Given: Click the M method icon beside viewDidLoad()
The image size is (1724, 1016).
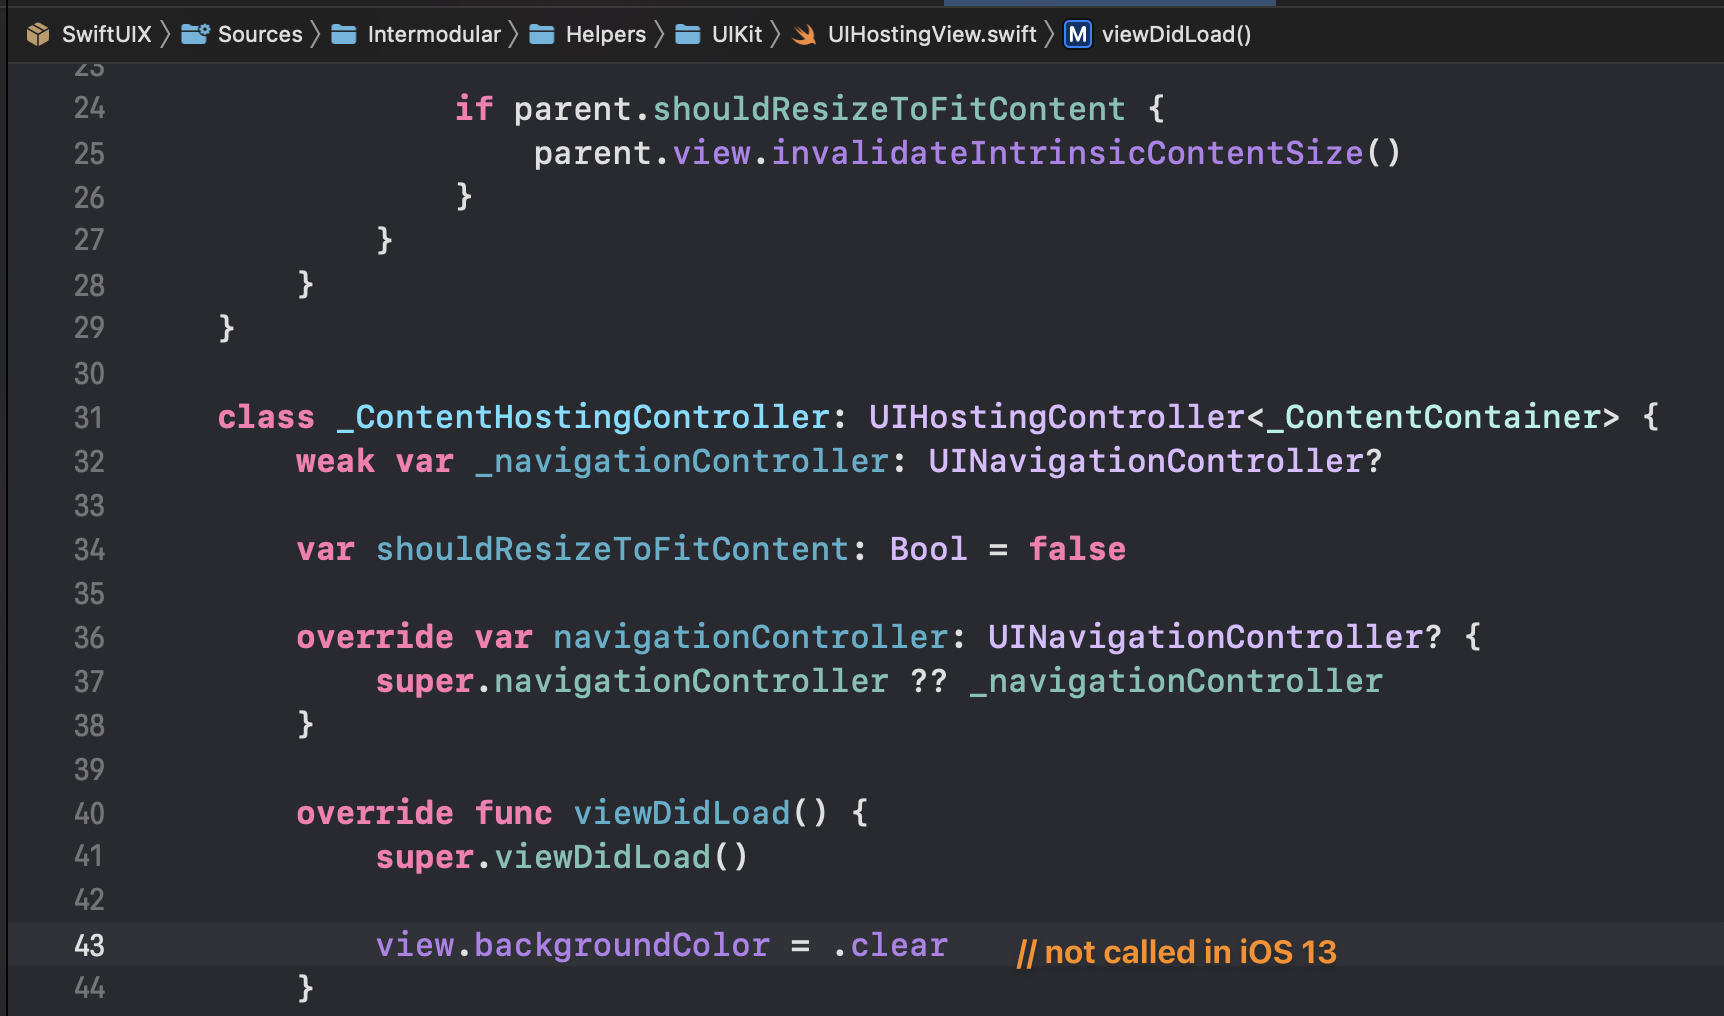Looking at the screenshot, I should click(x=1077, y=33).
